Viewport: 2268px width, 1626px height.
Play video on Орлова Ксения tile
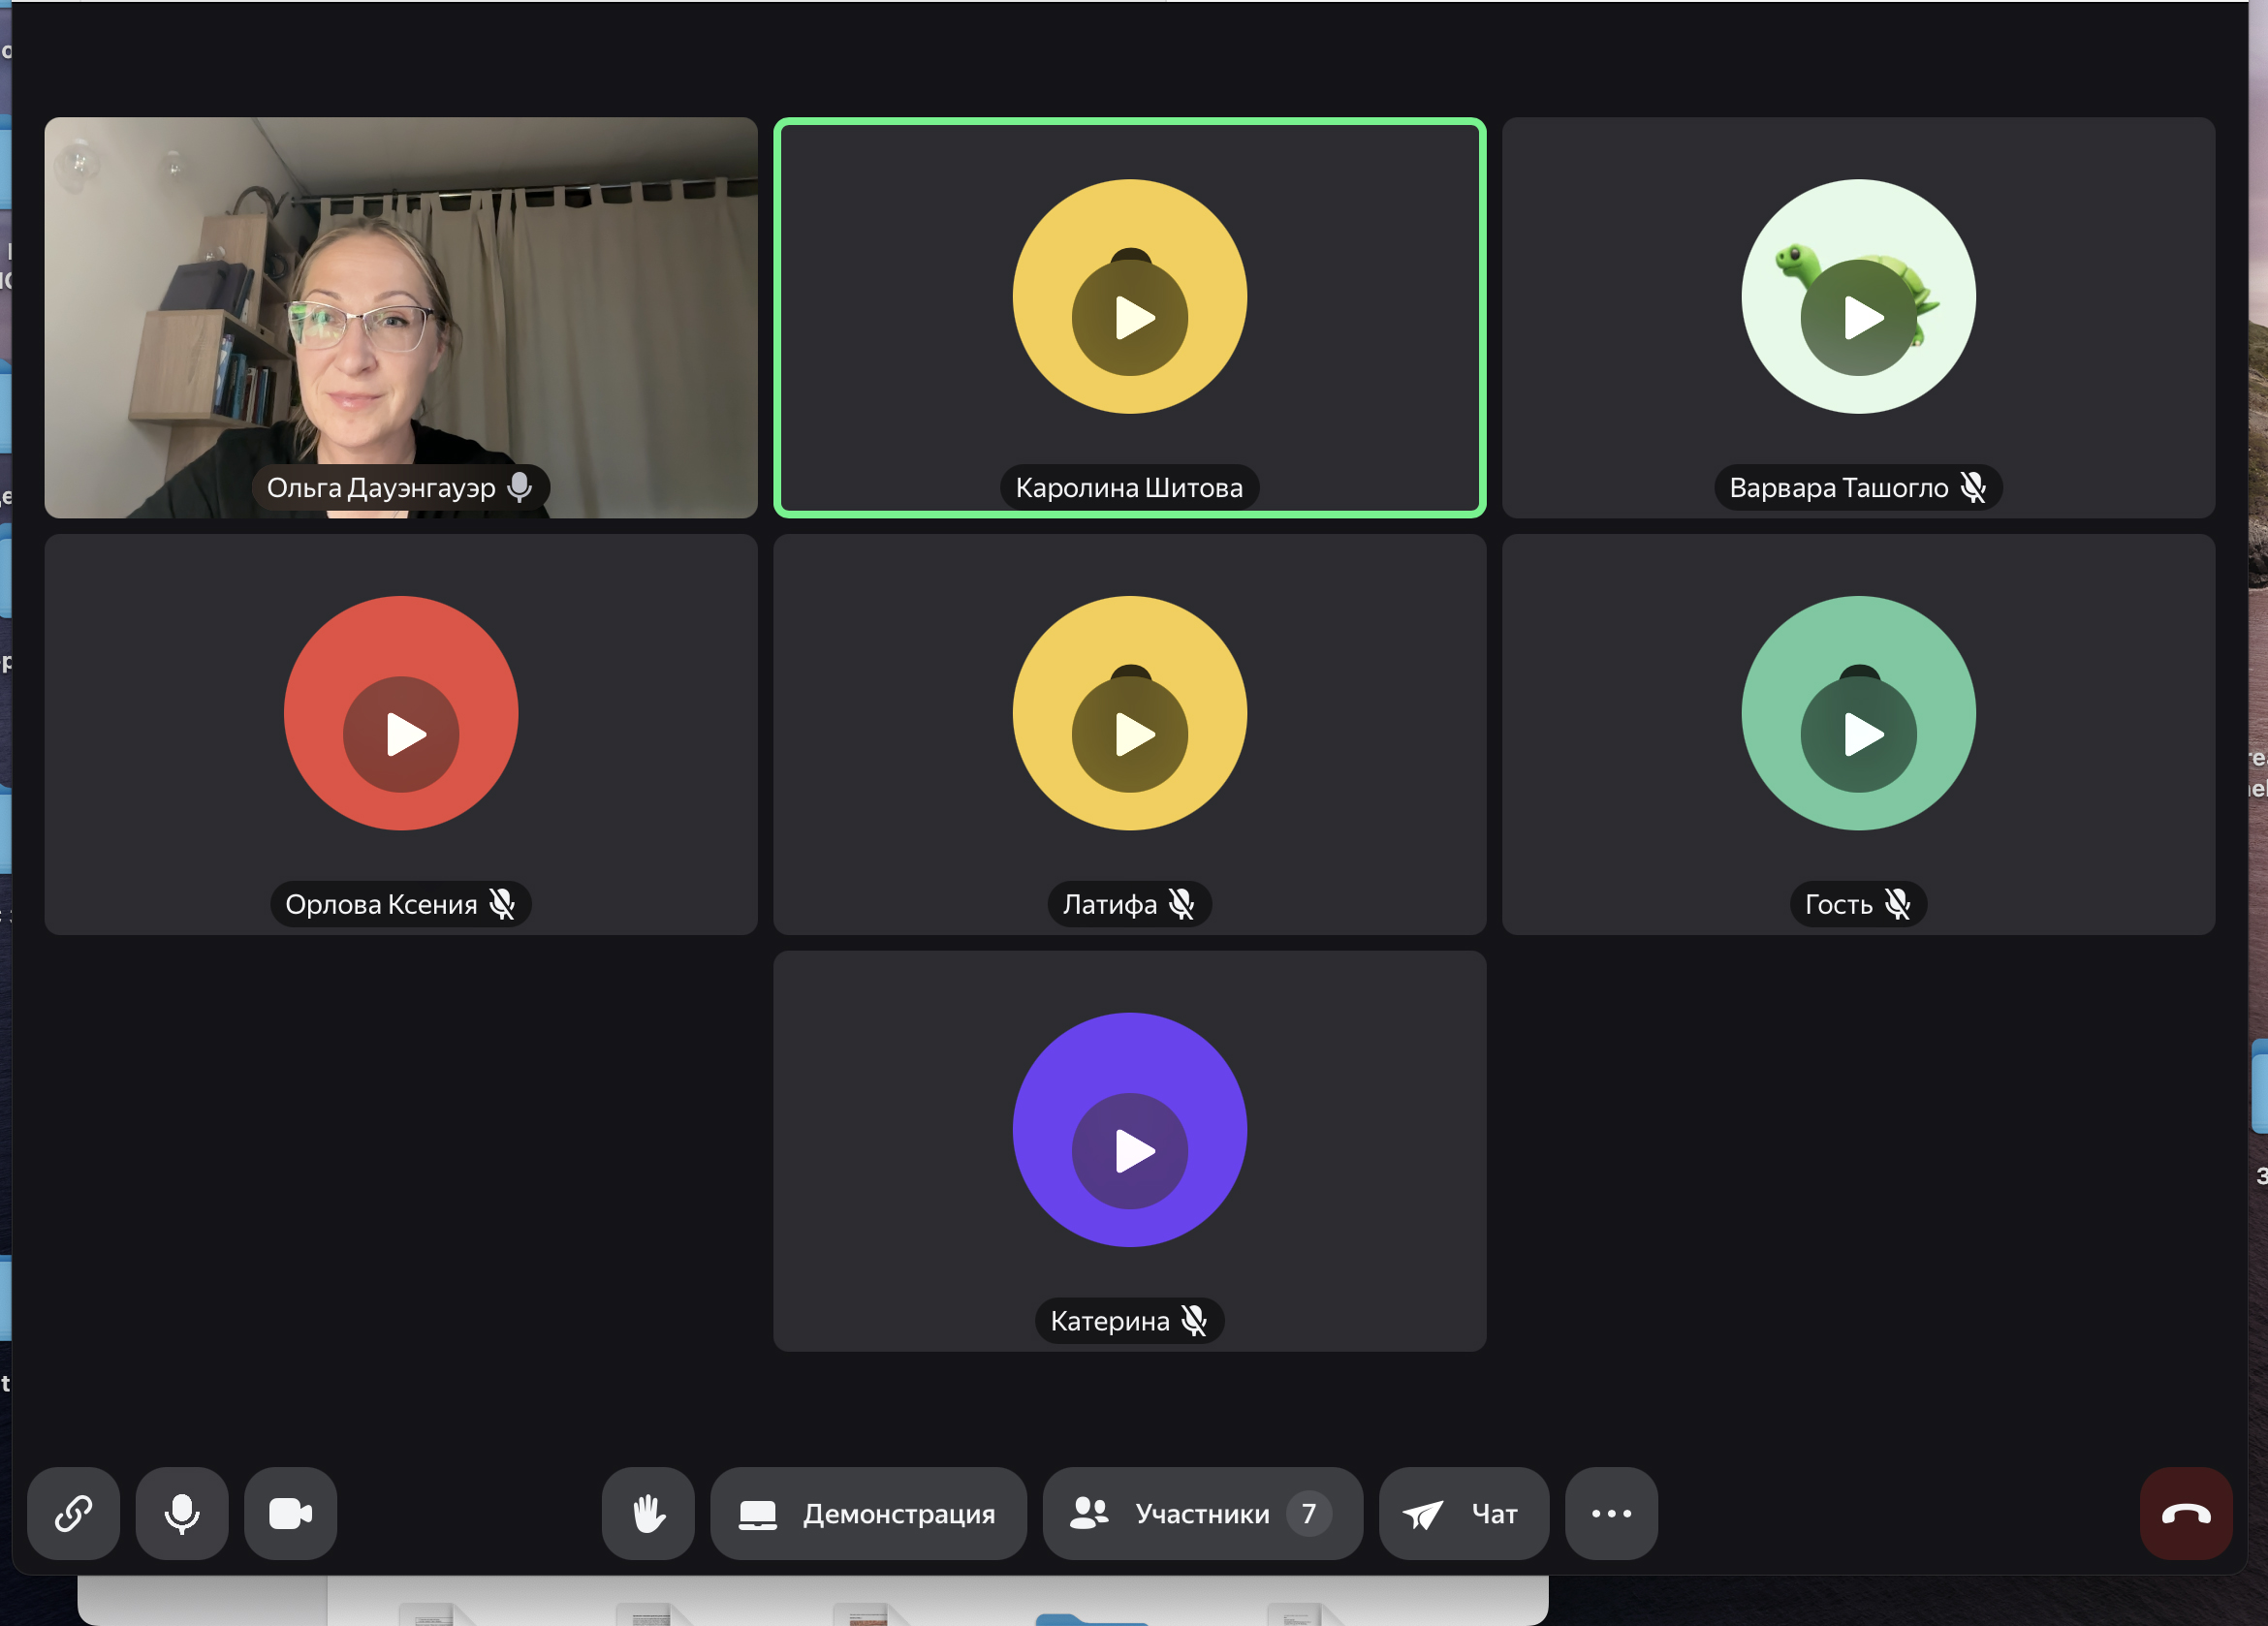401,734
